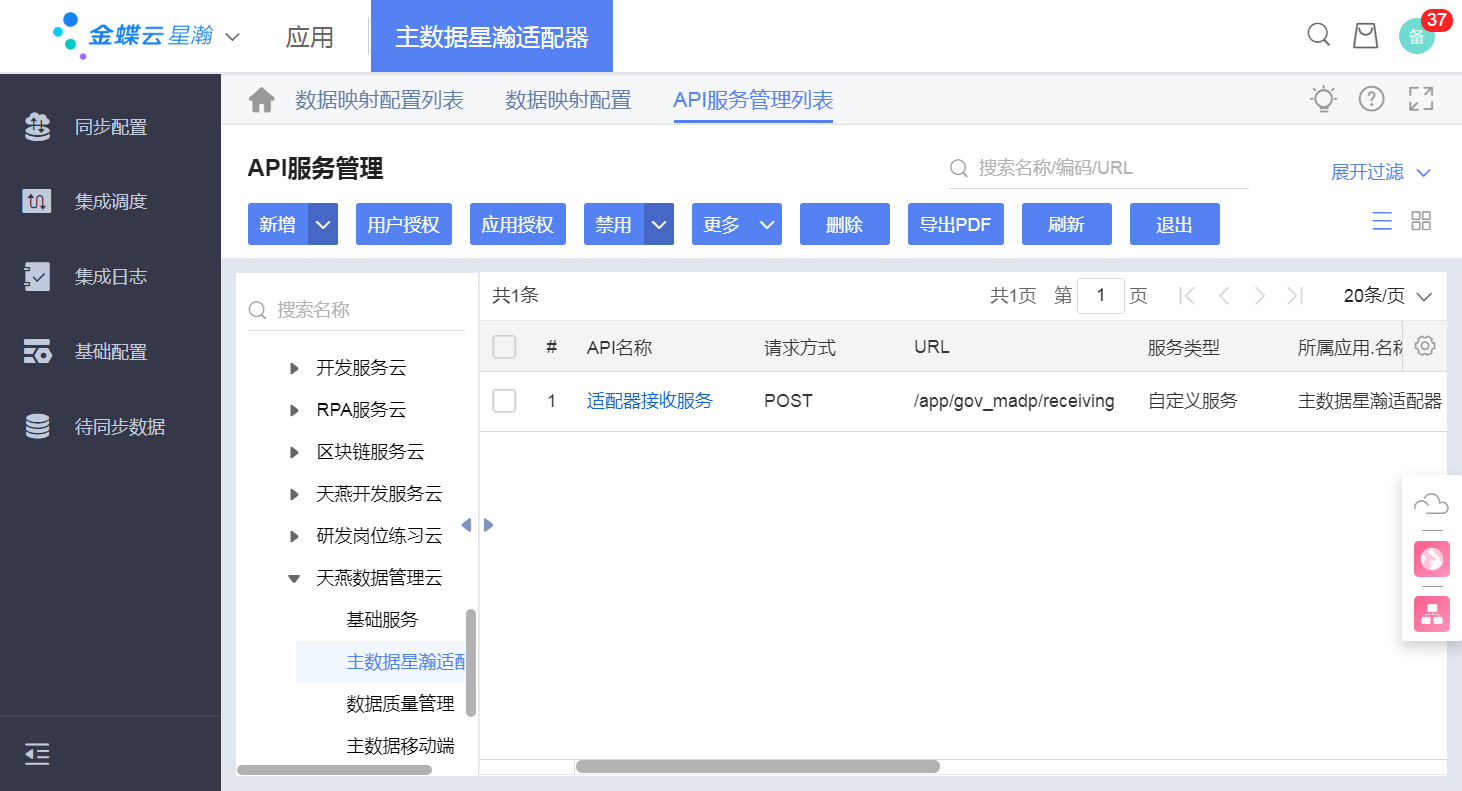The image size is (1462, 791).
Task: Switch to 数据映射配置列表 tab
Action: (x=379, y=100)
